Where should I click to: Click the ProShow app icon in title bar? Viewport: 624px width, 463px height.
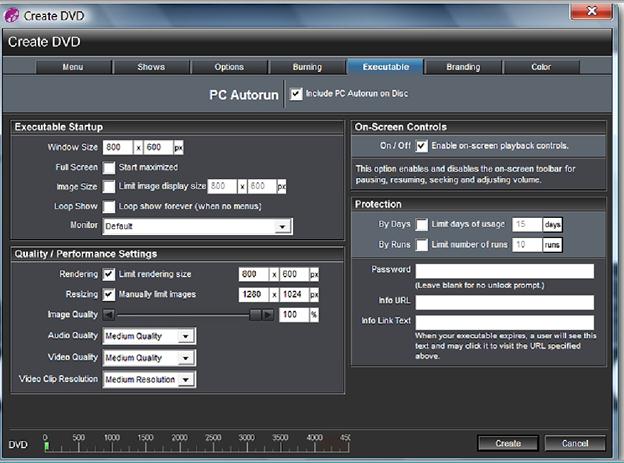12,16
